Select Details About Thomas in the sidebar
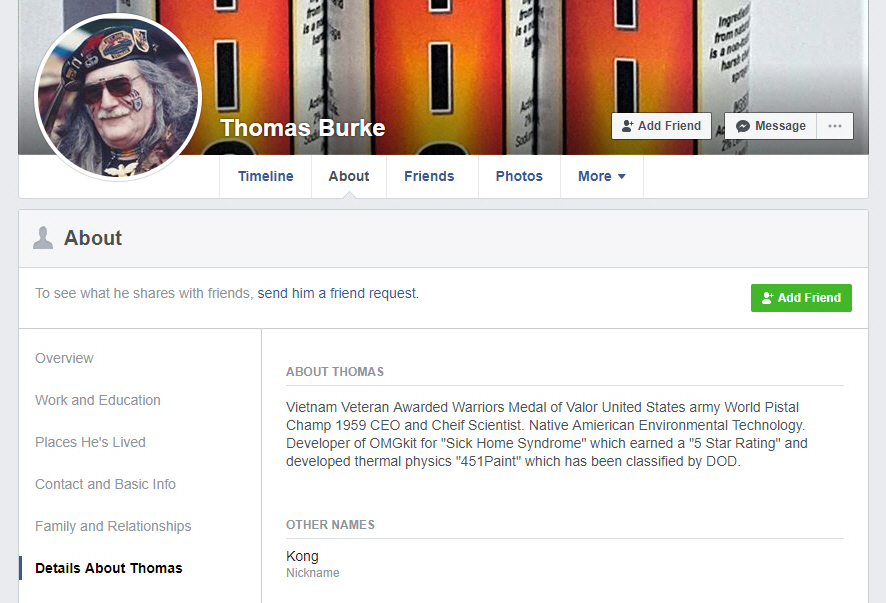The image size is (886, 603). pos(108,568)
